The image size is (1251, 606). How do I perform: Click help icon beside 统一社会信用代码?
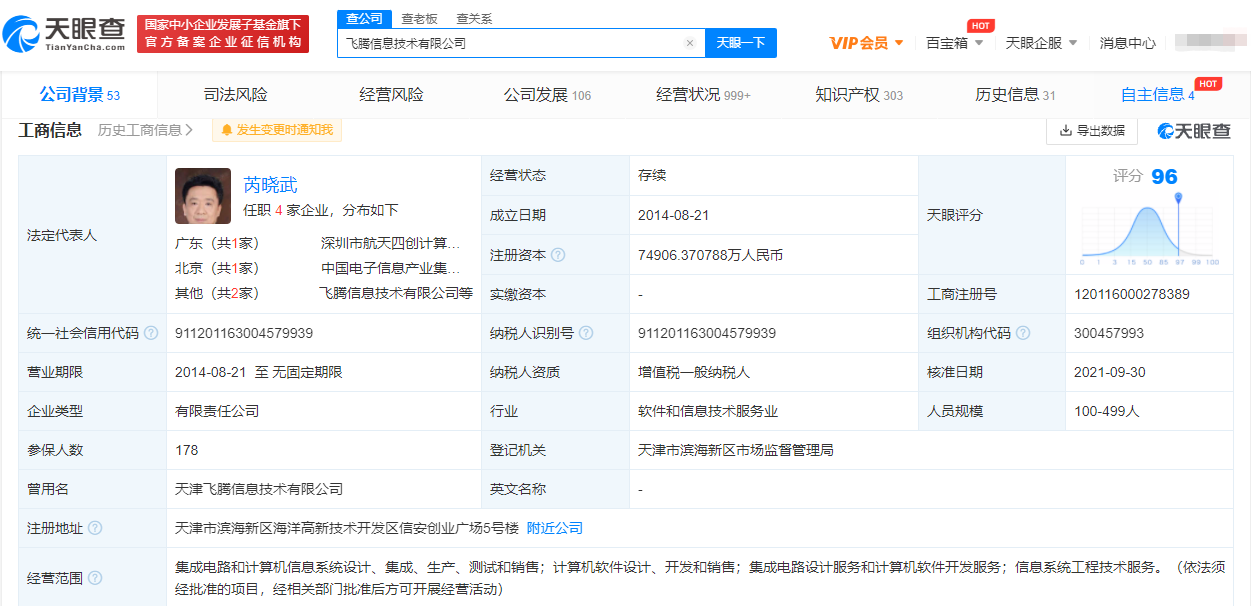pyautogui.click(x=151, y=333)
